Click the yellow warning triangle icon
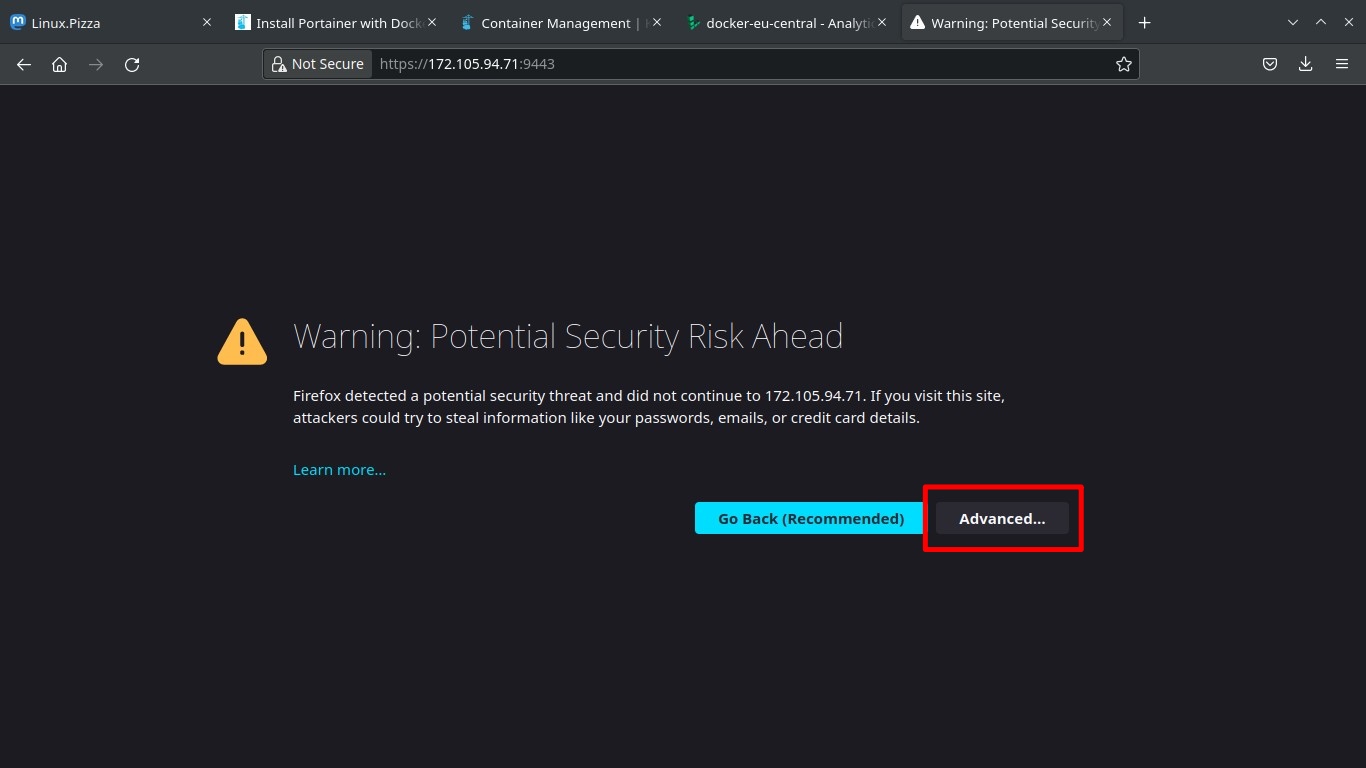 click(x=242, y=341)
